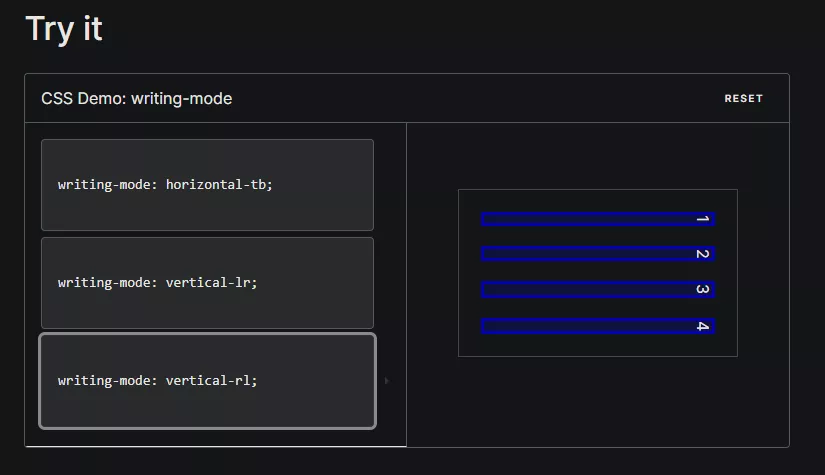The width and height of the screenshot is (825, 475).
Task: Click the "horizontal-tb" value in the first code line
Action: (216, 185)
